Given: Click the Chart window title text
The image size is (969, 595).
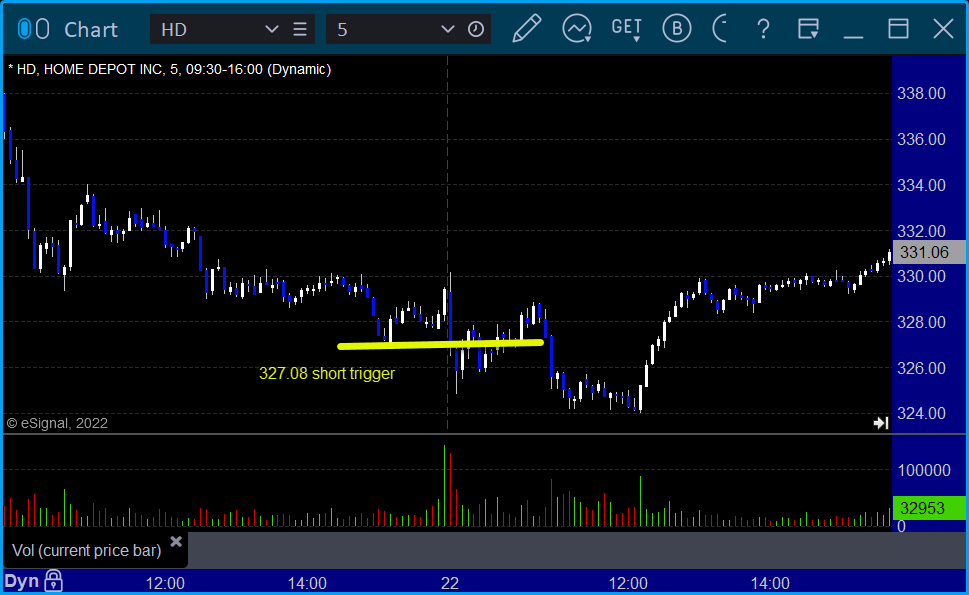Looking at the screenshot, I should [x=91, y=30].
